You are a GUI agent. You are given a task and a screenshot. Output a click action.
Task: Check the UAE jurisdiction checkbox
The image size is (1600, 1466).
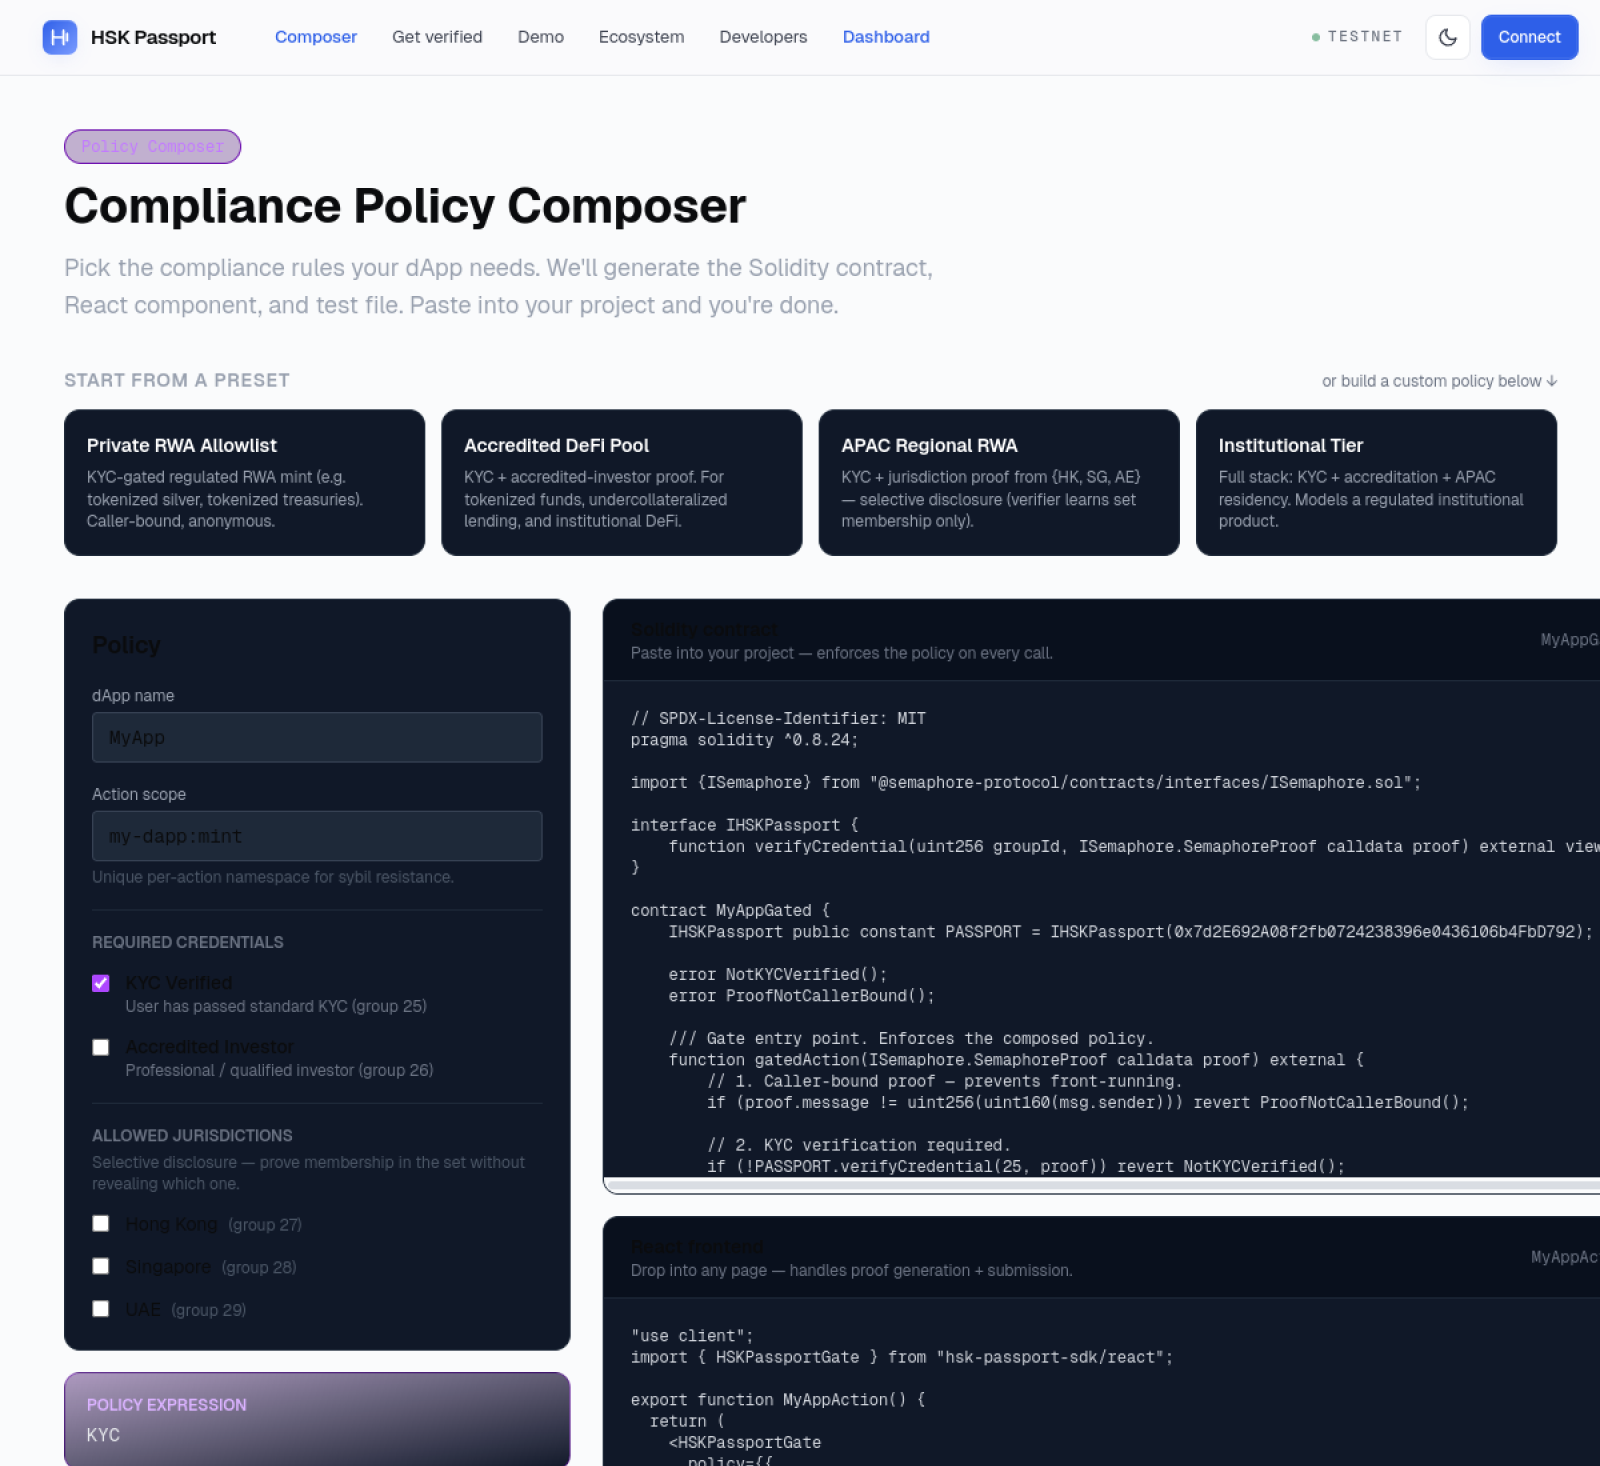(x=101, y=1309)
